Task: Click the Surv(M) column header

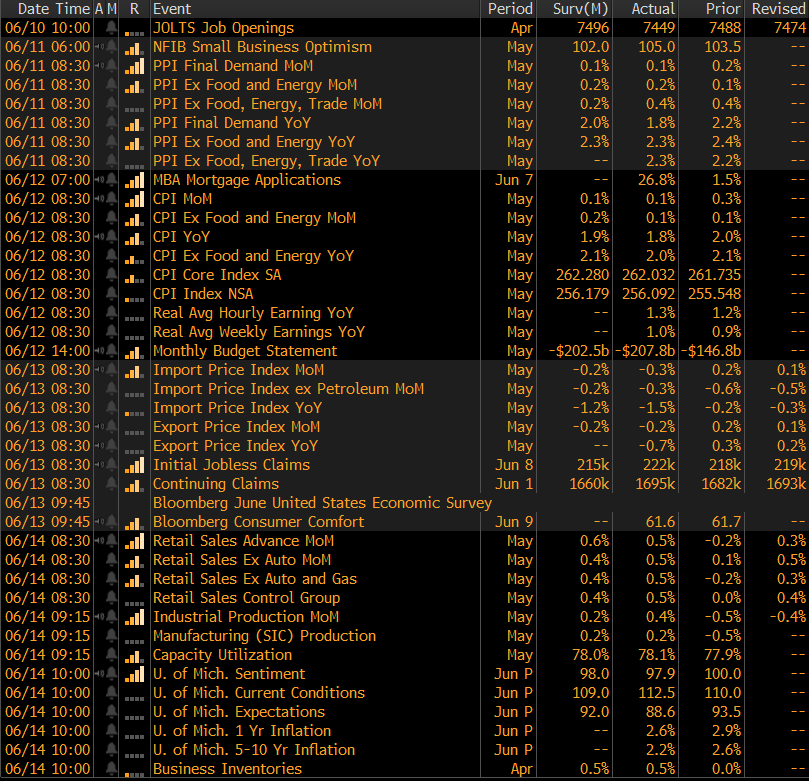Action: pos(581,8)
